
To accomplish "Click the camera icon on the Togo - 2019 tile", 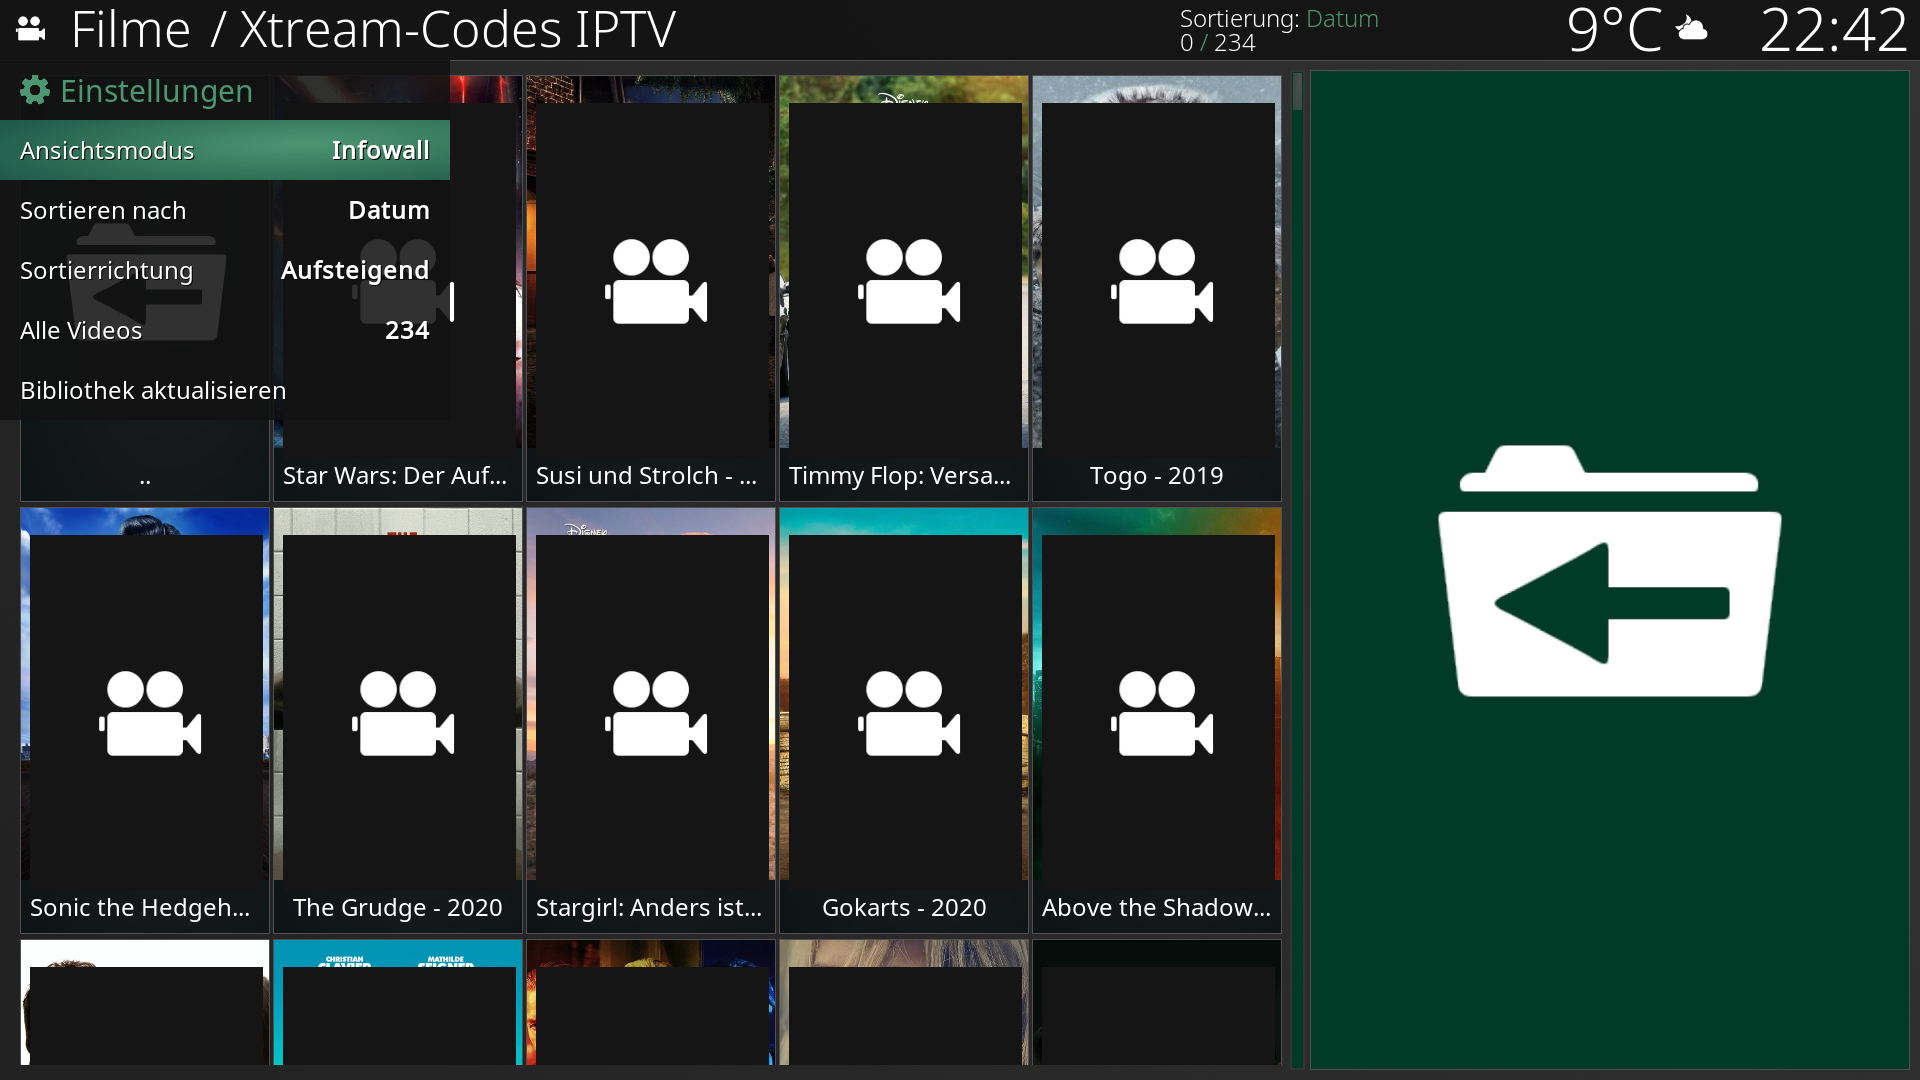I will (x=1162, y=282).
